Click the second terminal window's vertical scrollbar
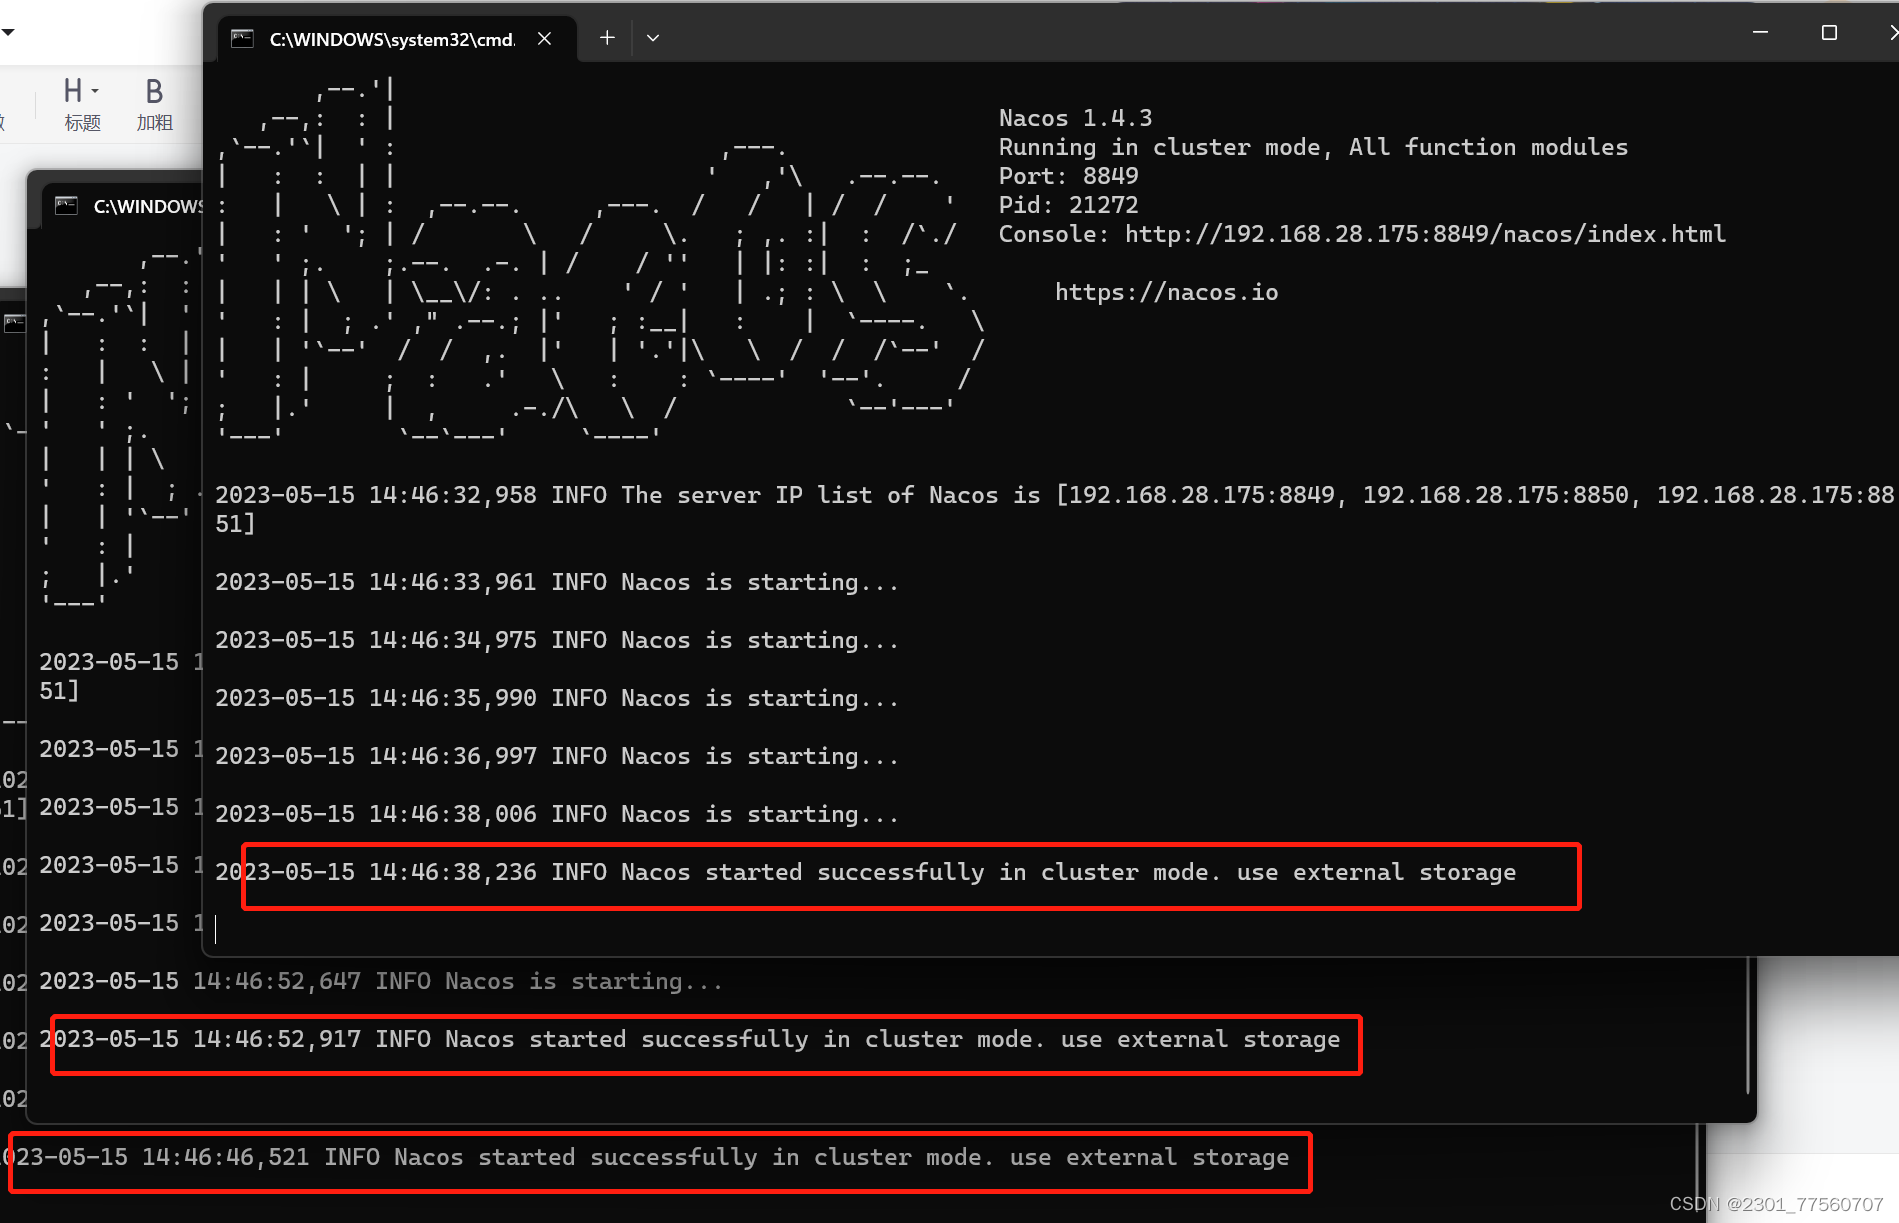This screenshot has width=1899, height=1223. pyautogui.click(x=1747, y=1025)
